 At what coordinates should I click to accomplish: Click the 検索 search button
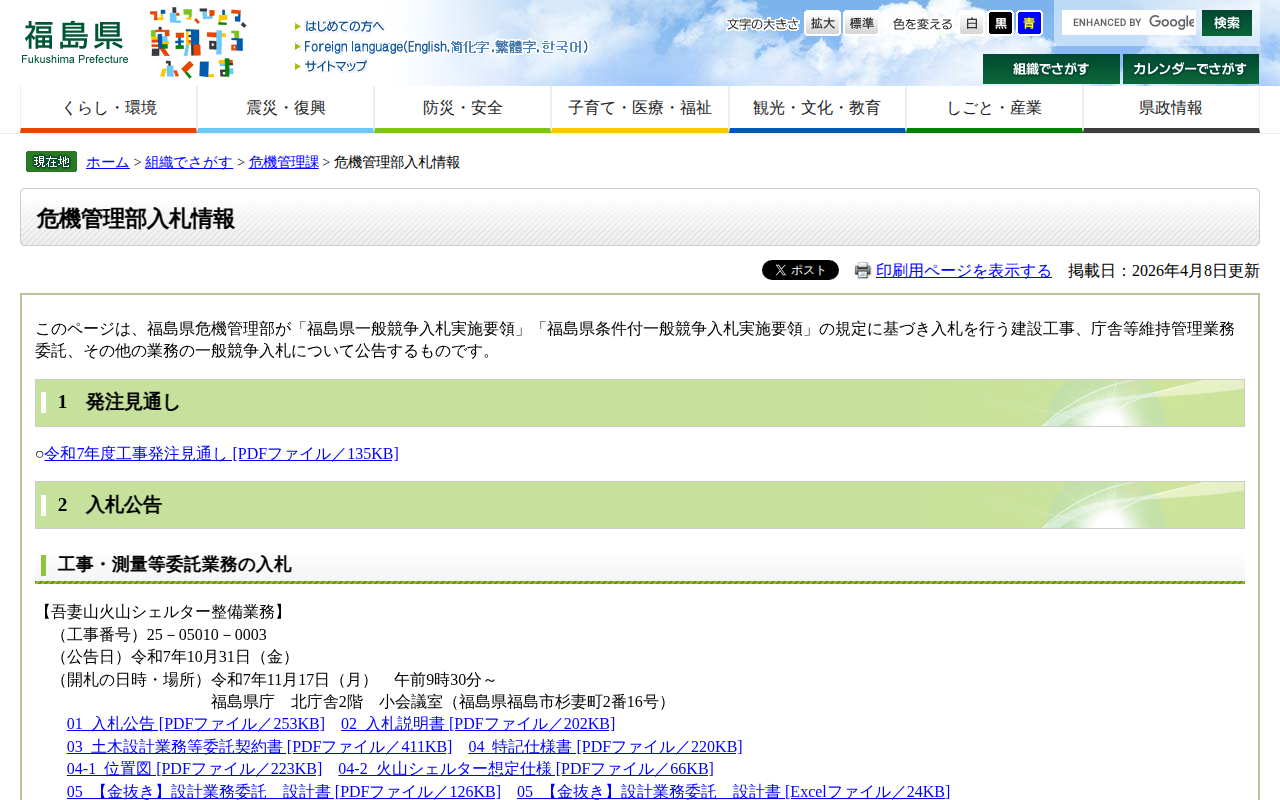1227,23
